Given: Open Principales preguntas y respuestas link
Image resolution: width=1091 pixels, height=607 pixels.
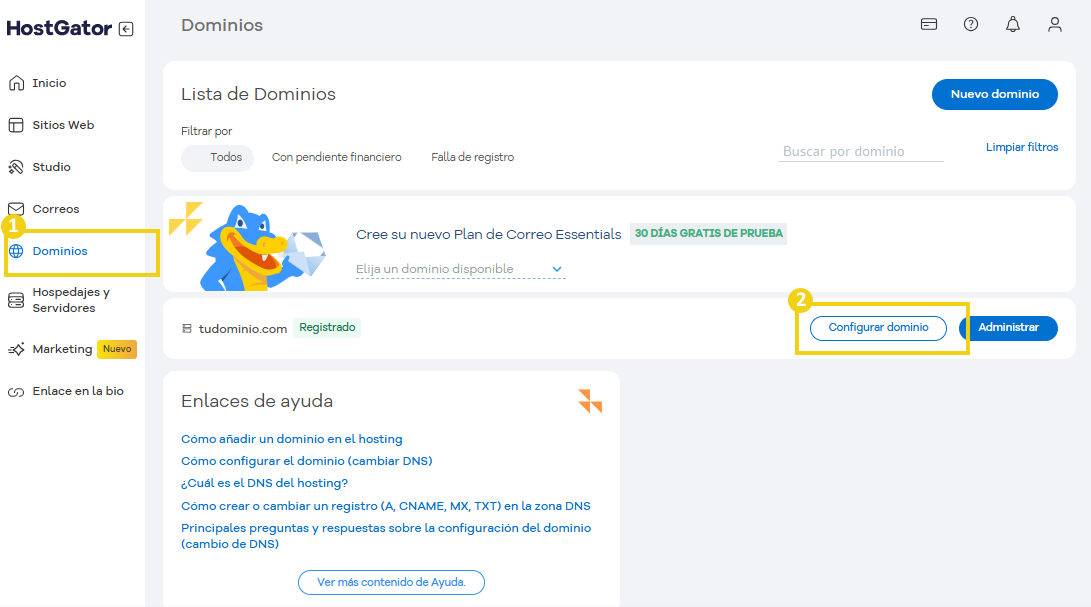Looking at the screenshot, I should 386,536.
